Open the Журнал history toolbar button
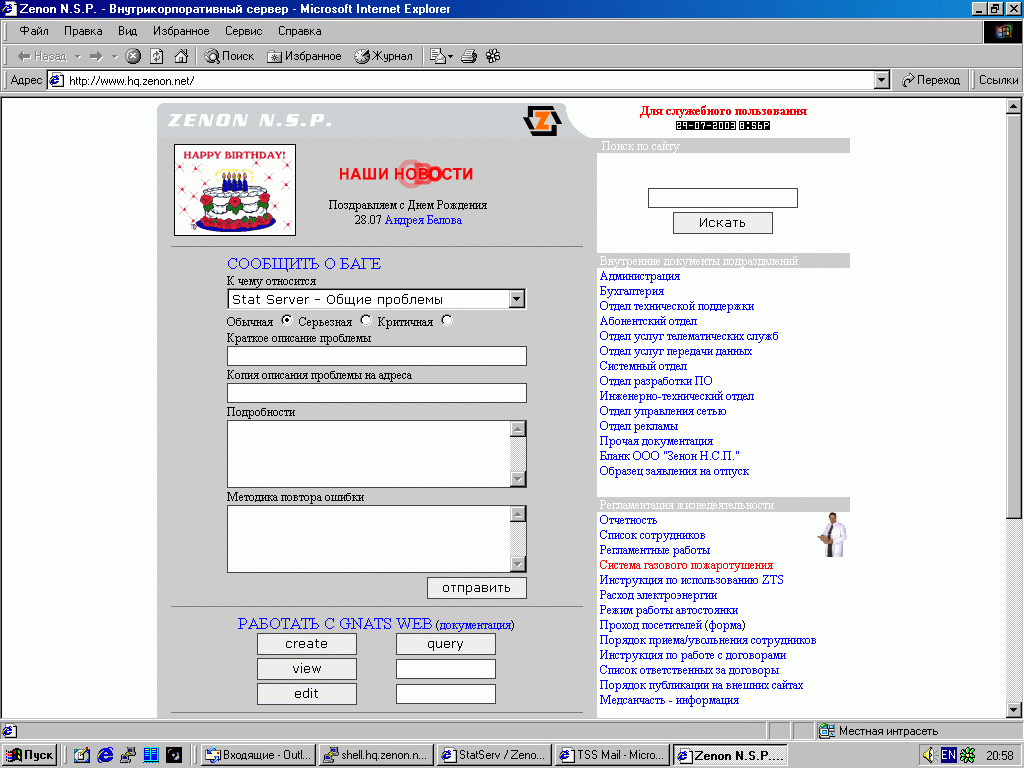 (383, 56)
